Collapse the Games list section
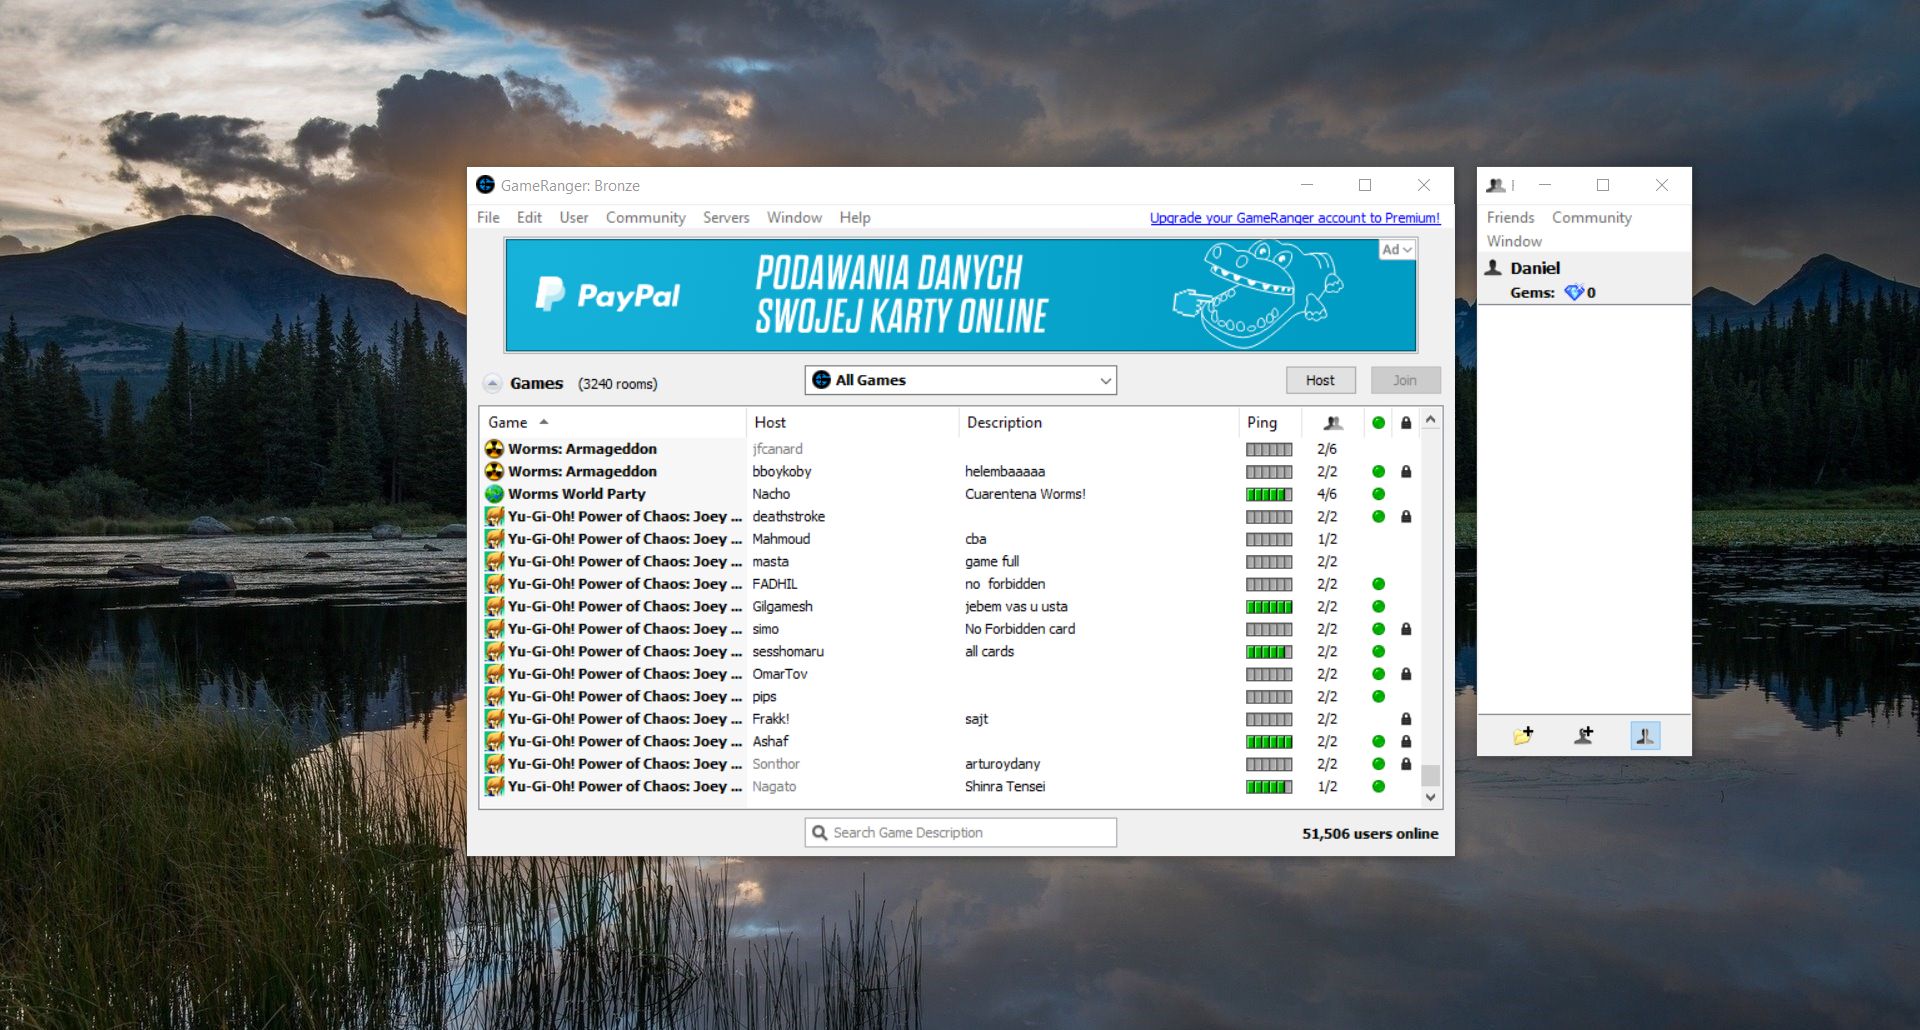 (492, 384)
